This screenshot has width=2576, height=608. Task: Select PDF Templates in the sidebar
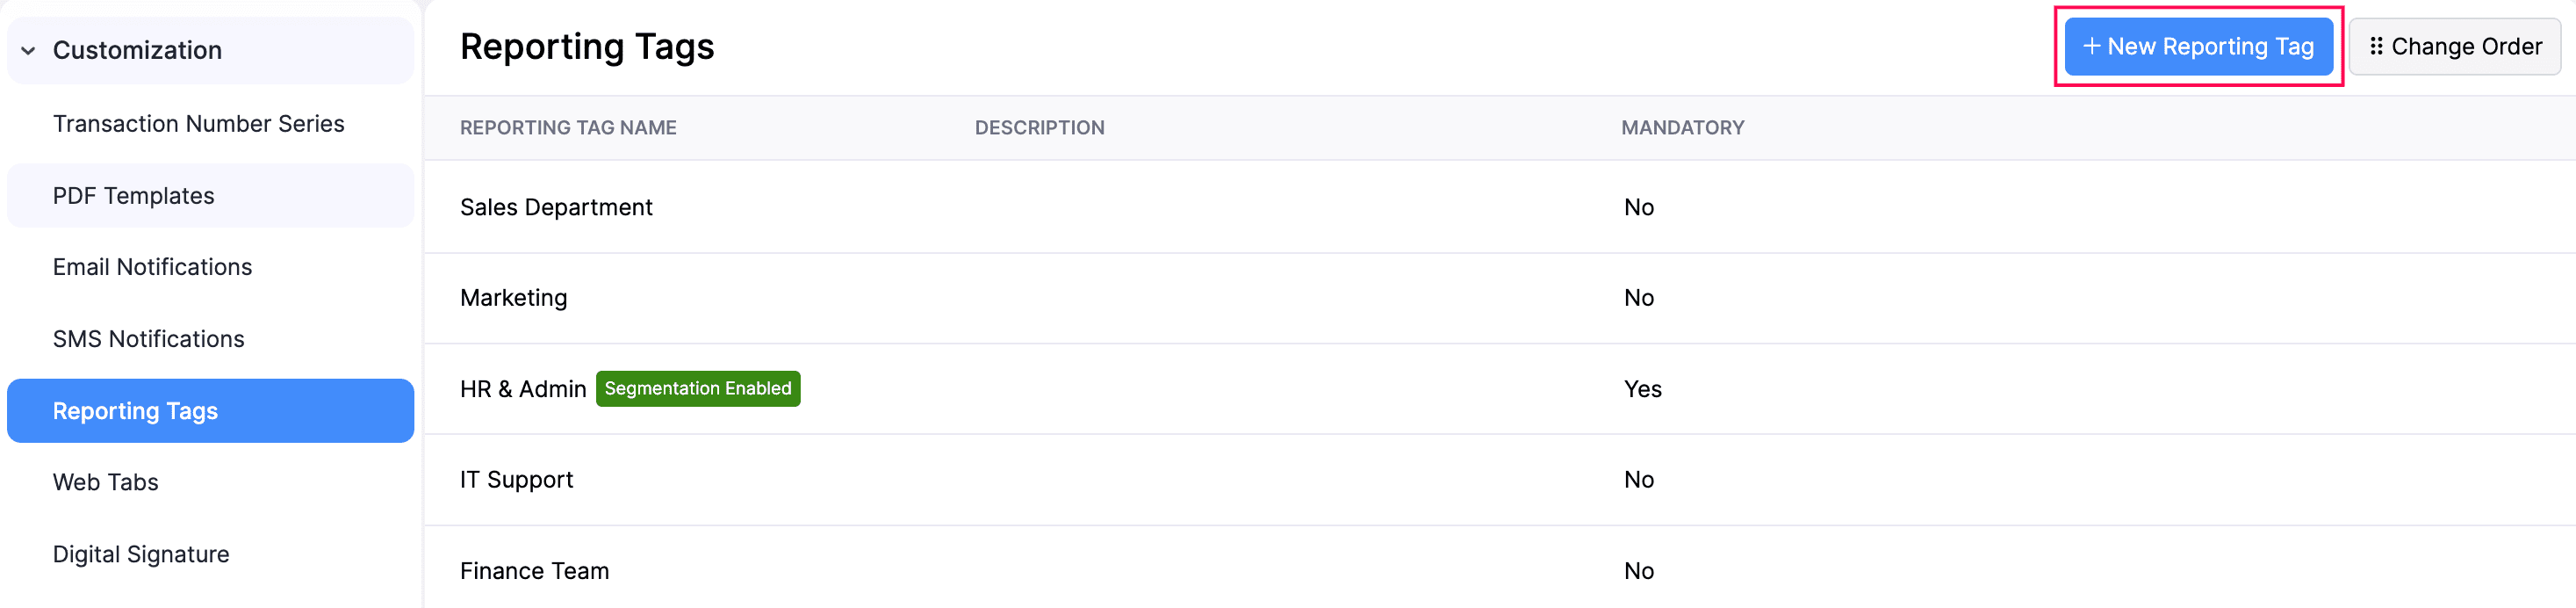coord(133,195)
